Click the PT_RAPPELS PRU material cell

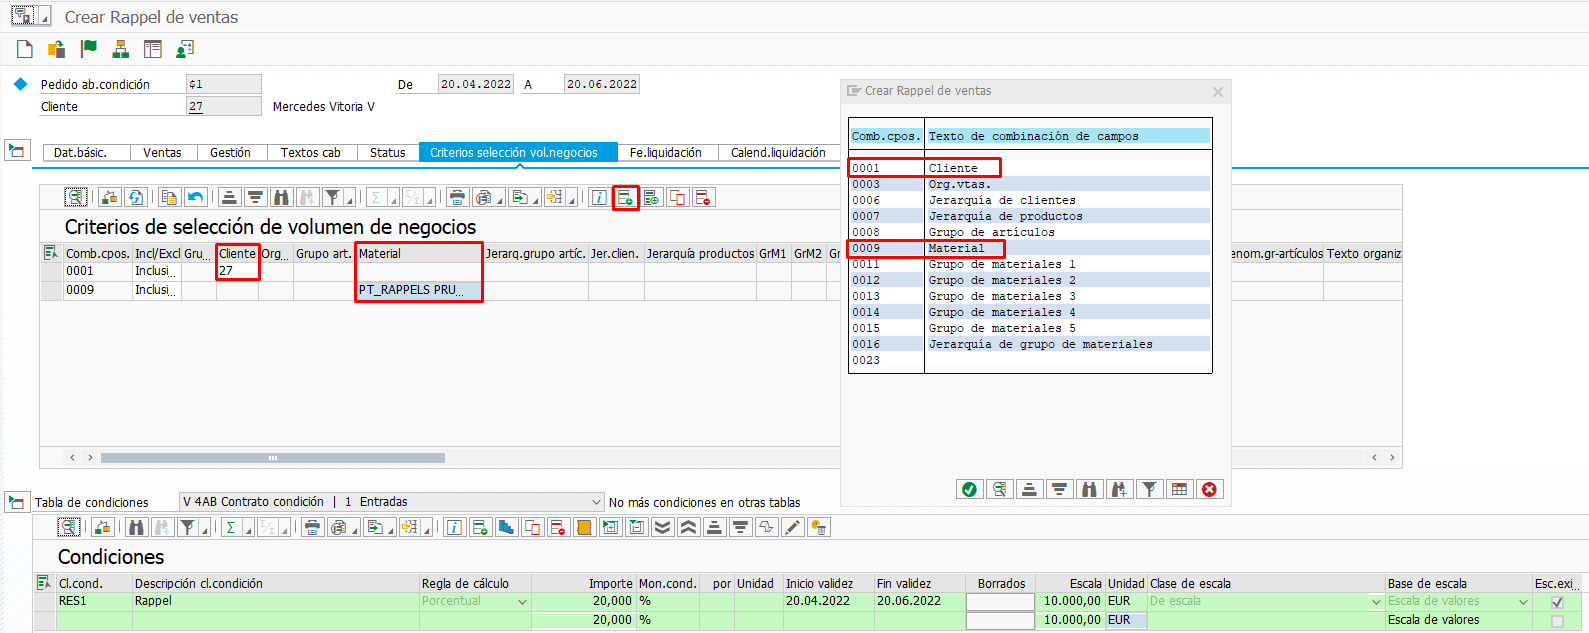(419, 290)
